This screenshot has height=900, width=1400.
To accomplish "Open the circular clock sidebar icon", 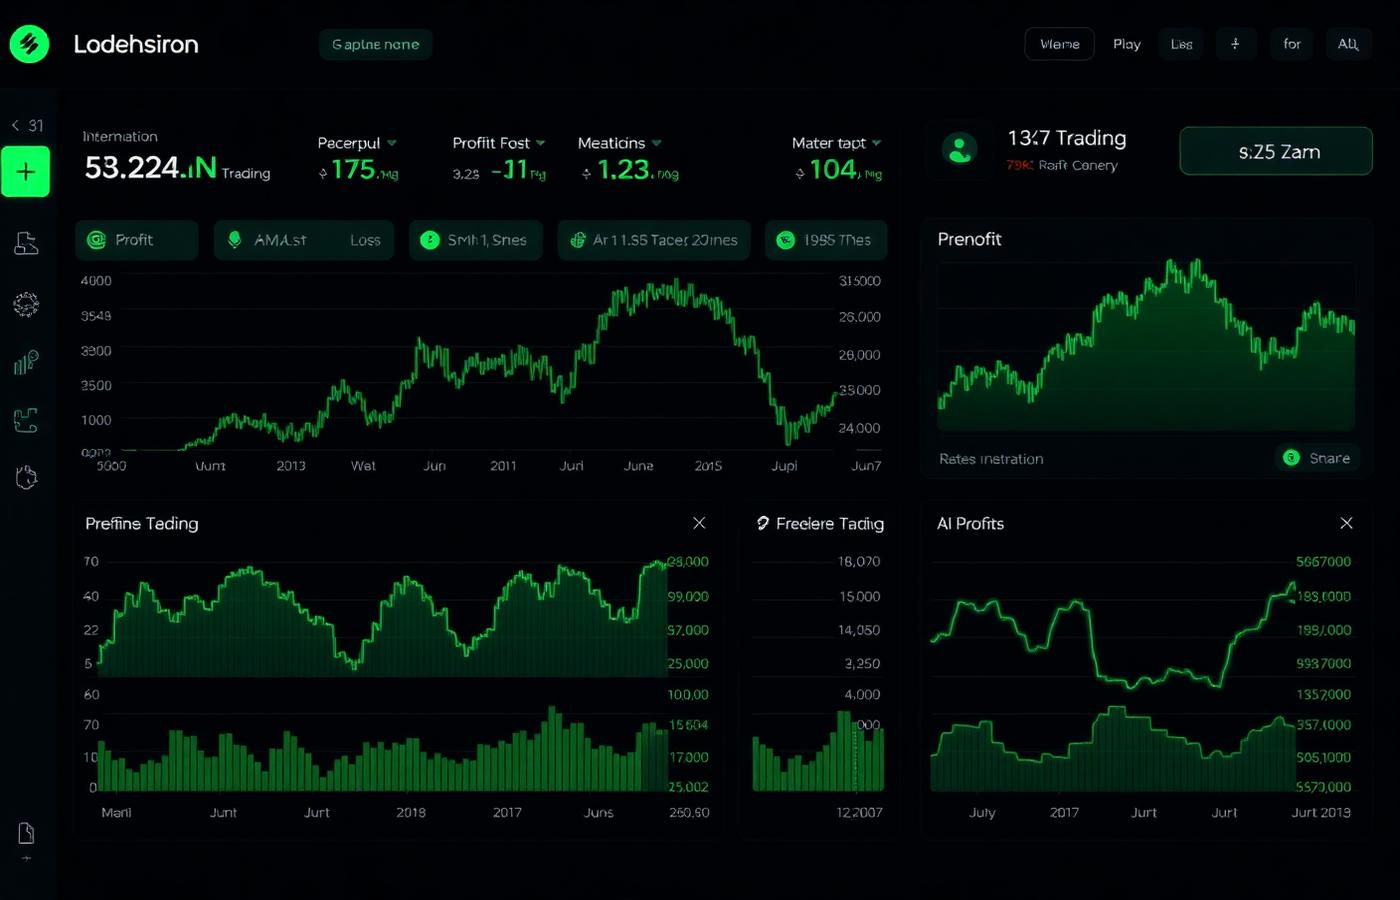I will [26, 478].
